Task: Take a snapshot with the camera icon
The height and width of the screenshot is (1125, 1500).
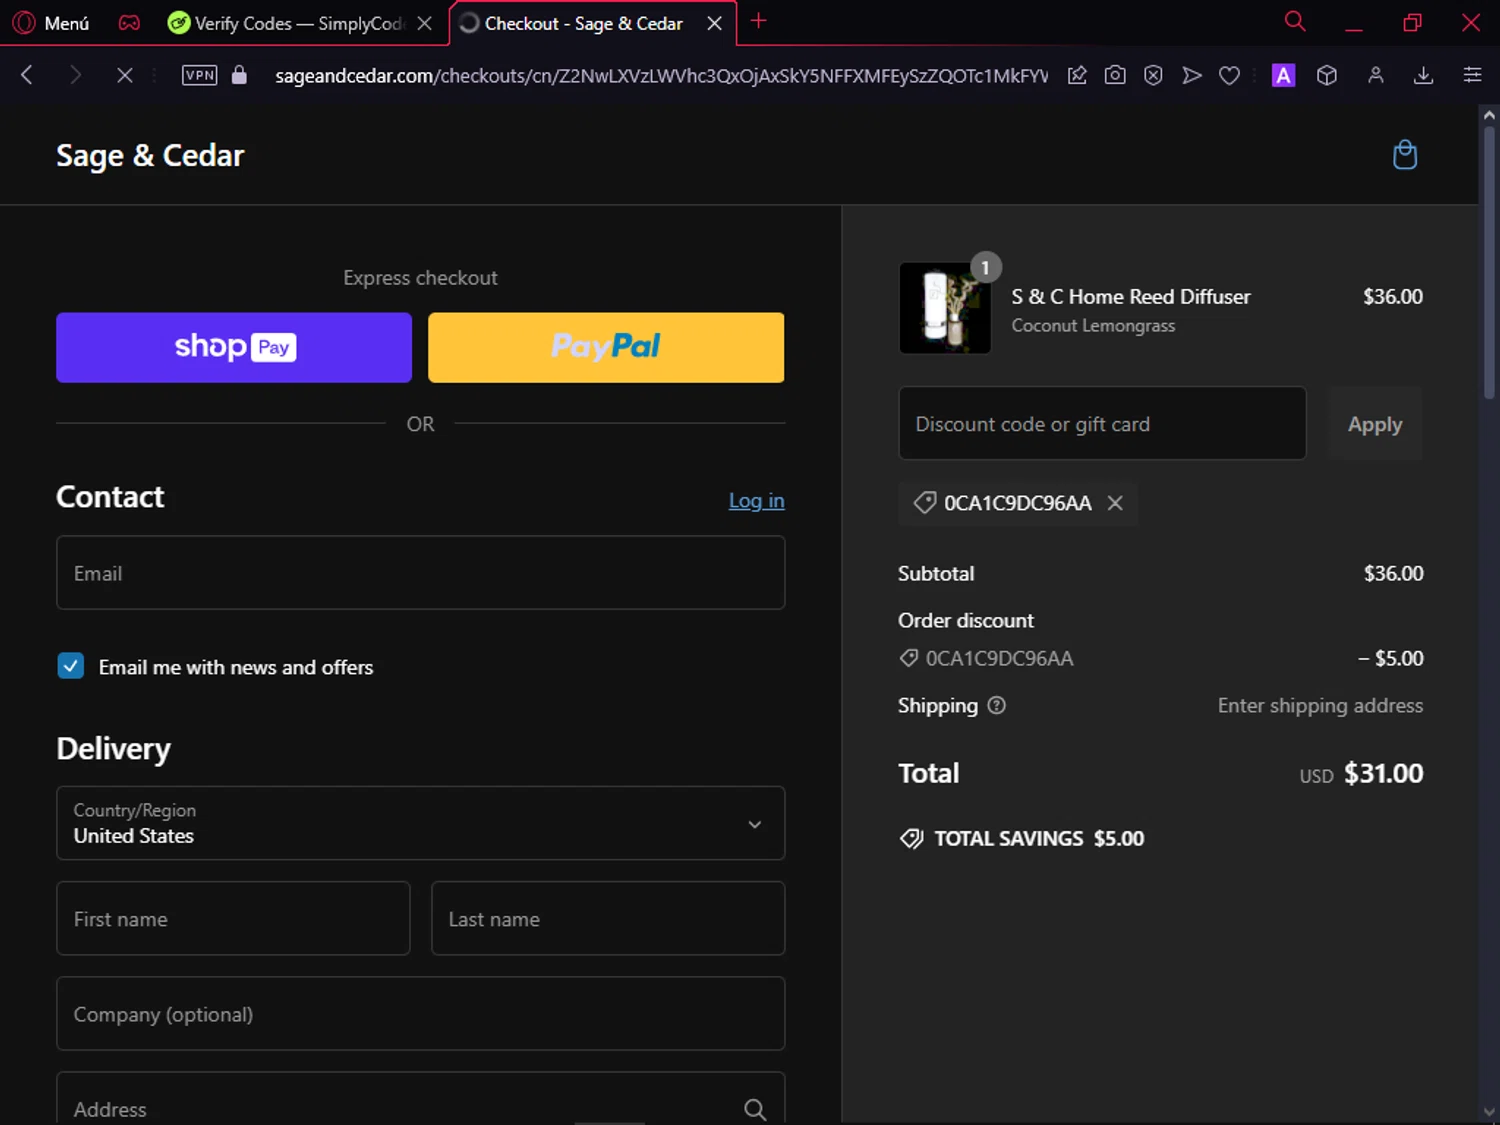Action: [1115, 75]
